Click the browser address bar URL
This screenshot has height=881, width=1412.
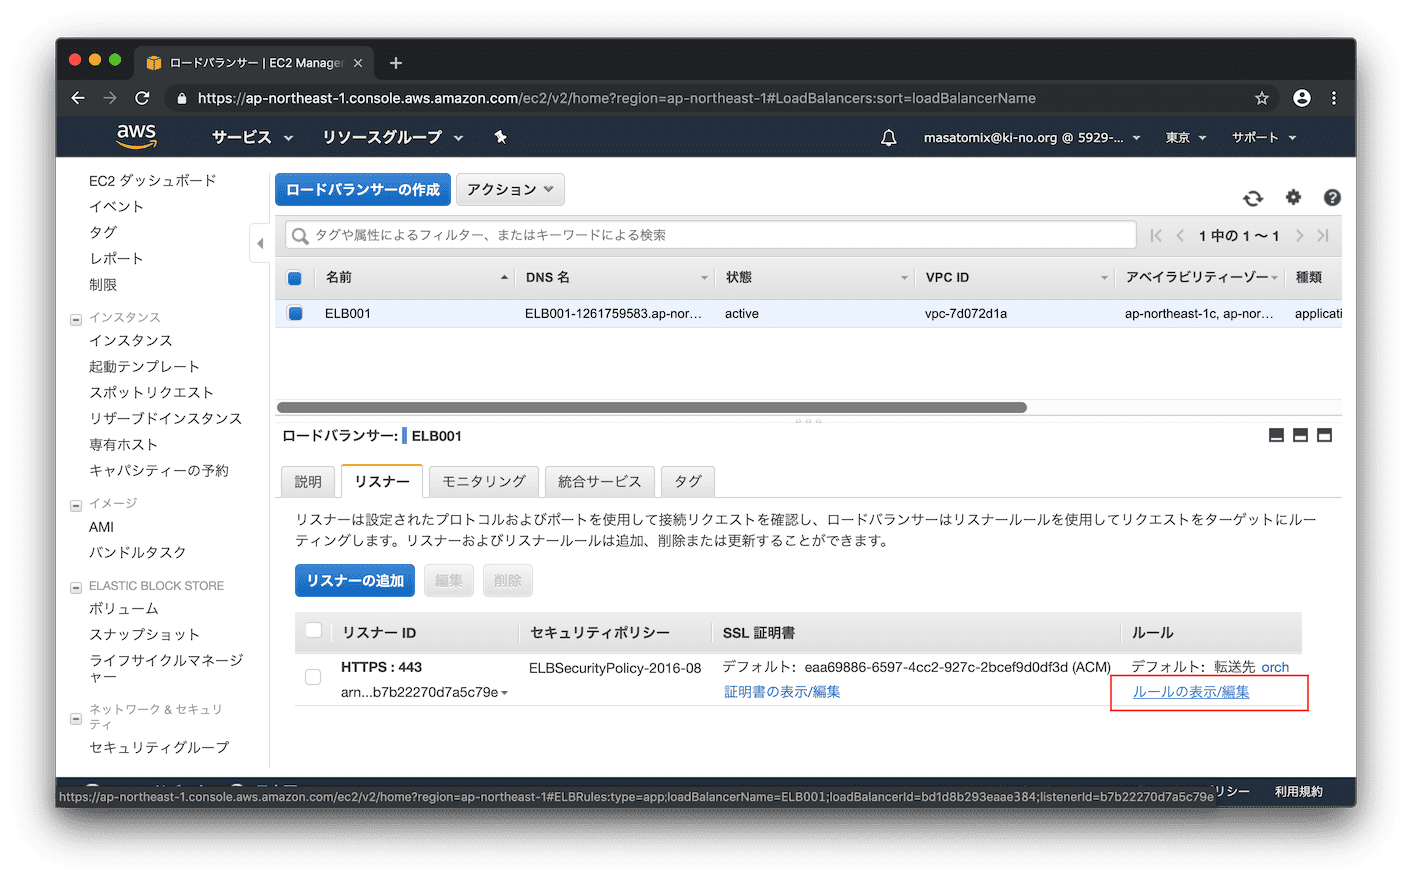pyautogui.click(x=616, y=98)
